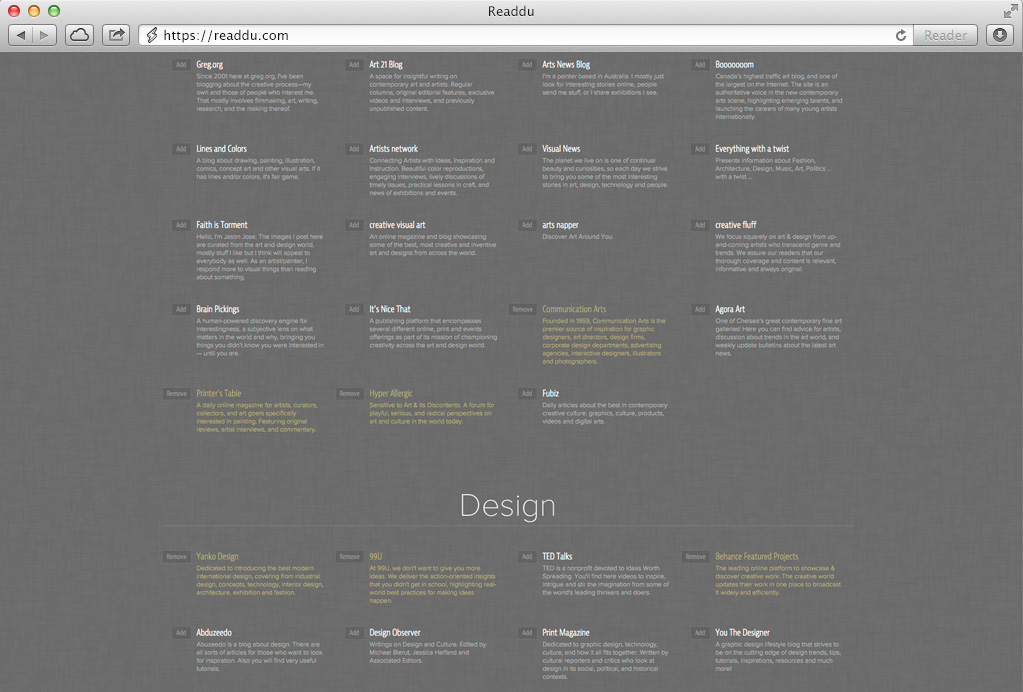The height and width of the screenshot is (692, 1023).
Task: Add the arts napper feed
Action: [527, 225]
